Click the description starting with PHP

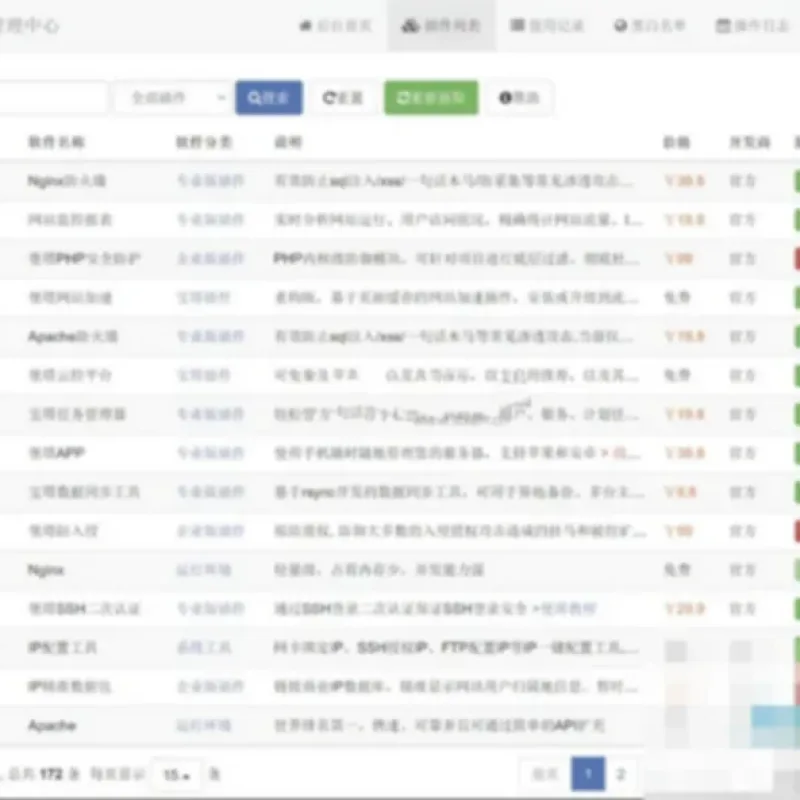click(456, 259)
